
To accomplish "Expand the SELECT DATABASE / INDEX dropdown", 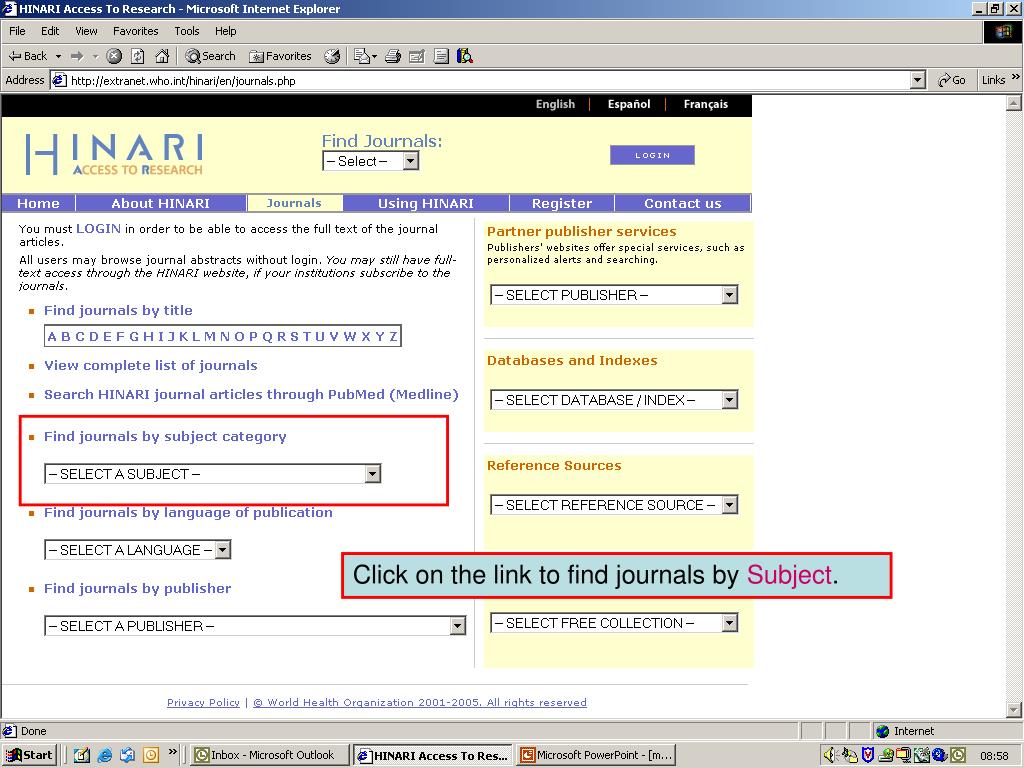I will (614, 400).
